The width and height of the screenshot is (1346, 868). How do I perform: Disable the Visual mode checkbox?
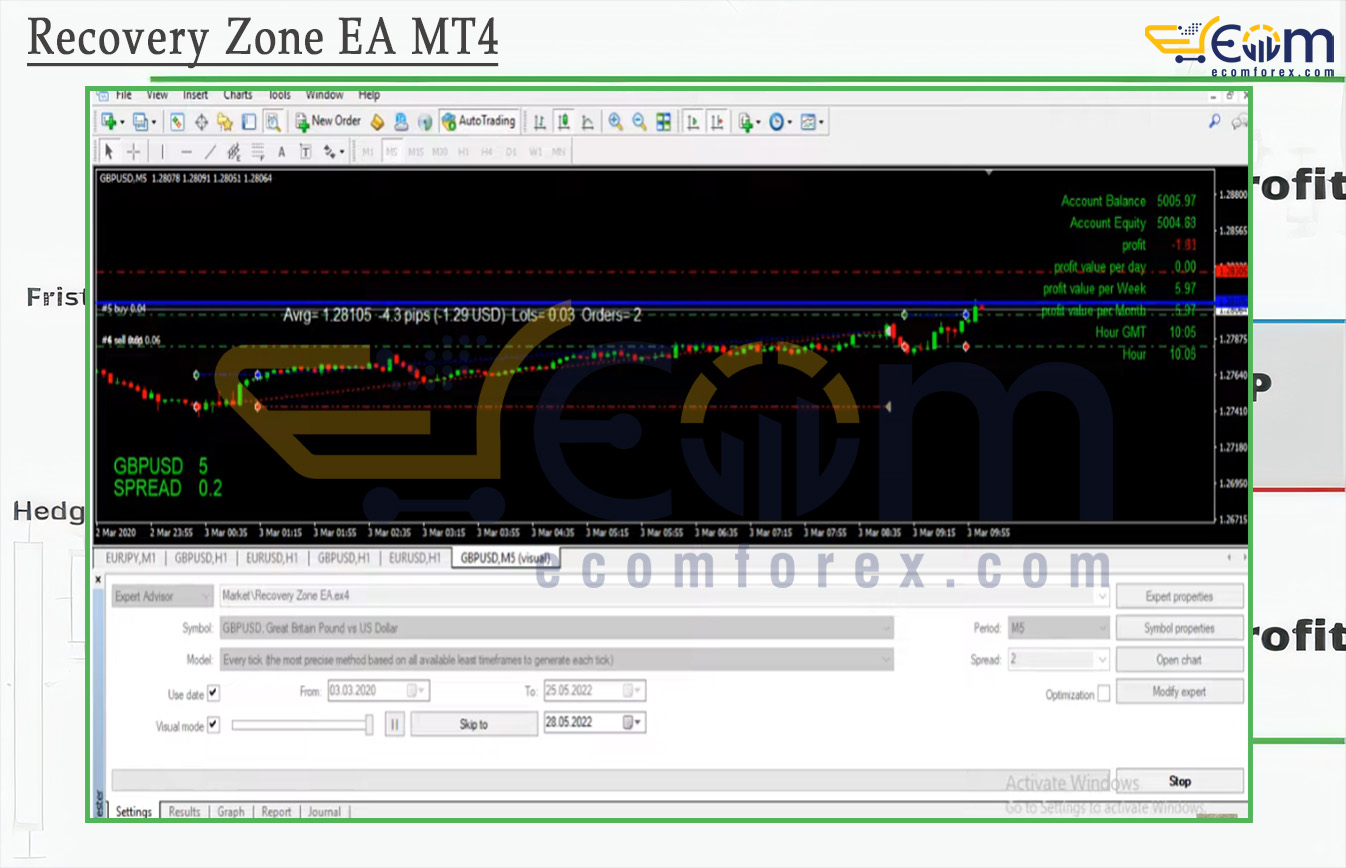tap(213, 726)
